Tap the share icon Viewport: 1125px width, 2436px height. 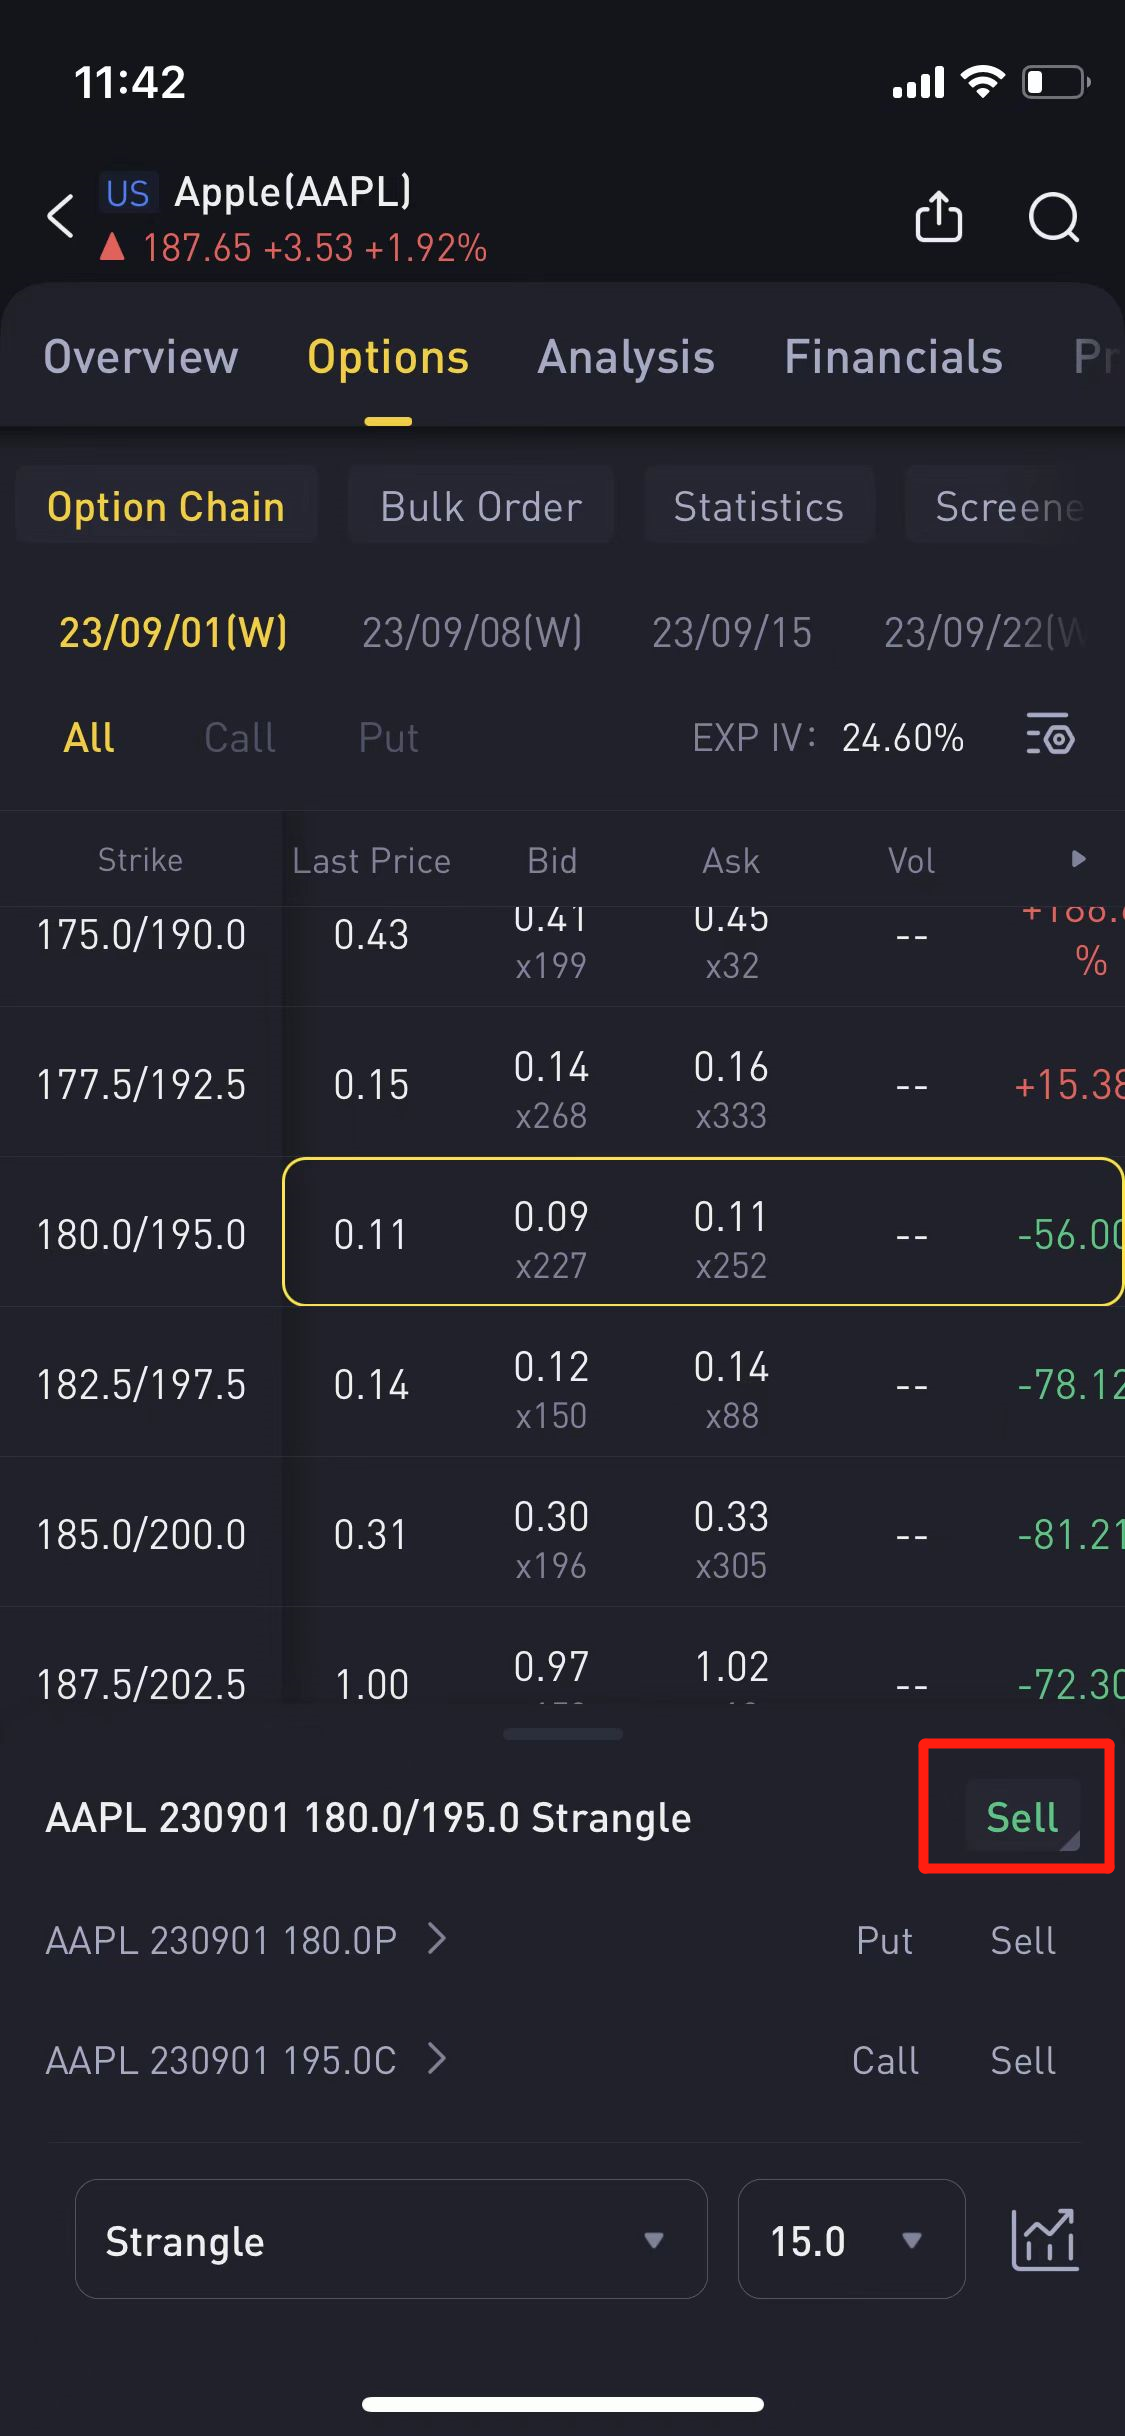pyautogui.click(x=938, y=216)
